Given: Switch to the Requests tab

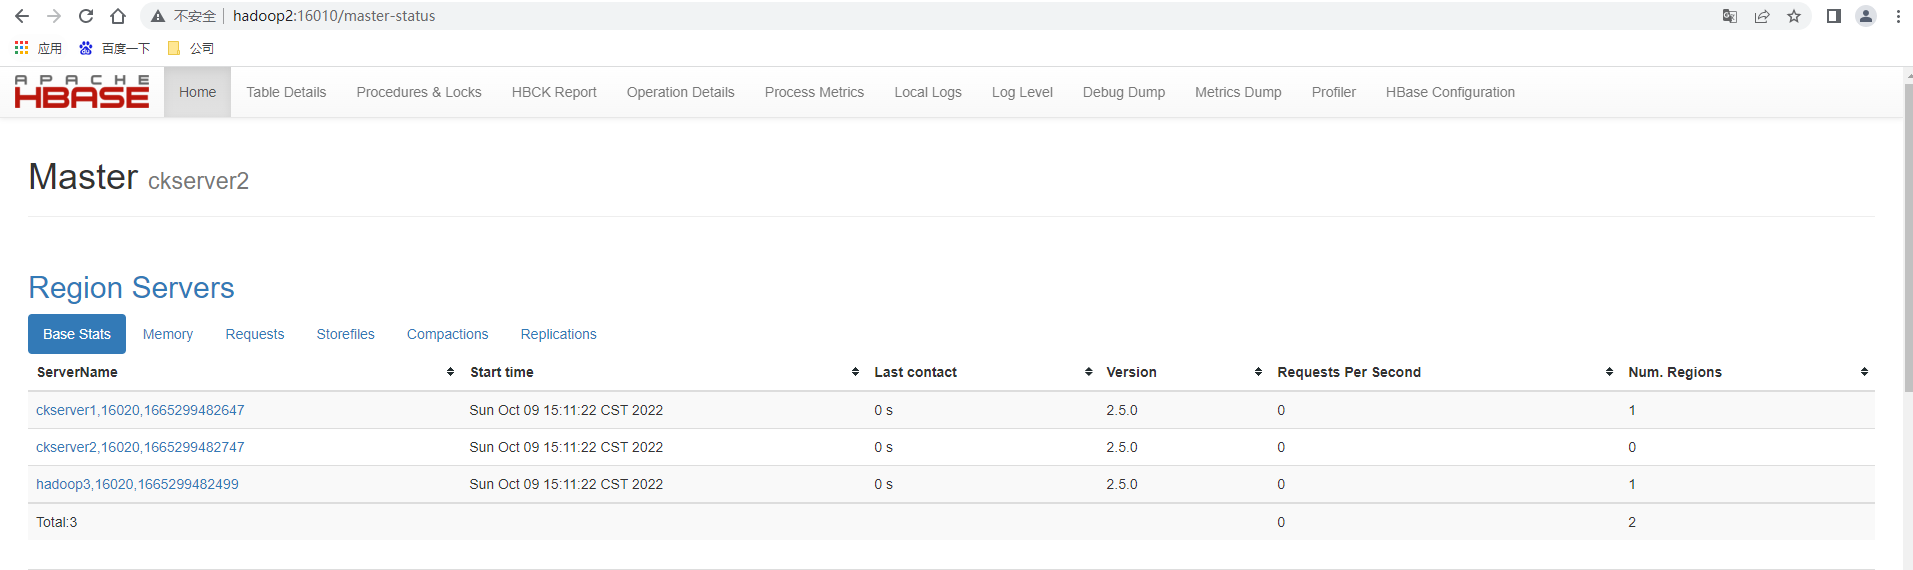Looking at the screenshot, I should 255,334.
